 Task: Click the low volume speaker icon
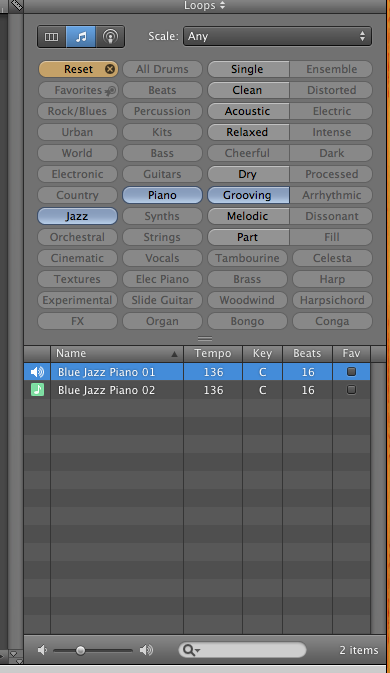(x=42, y=650)
